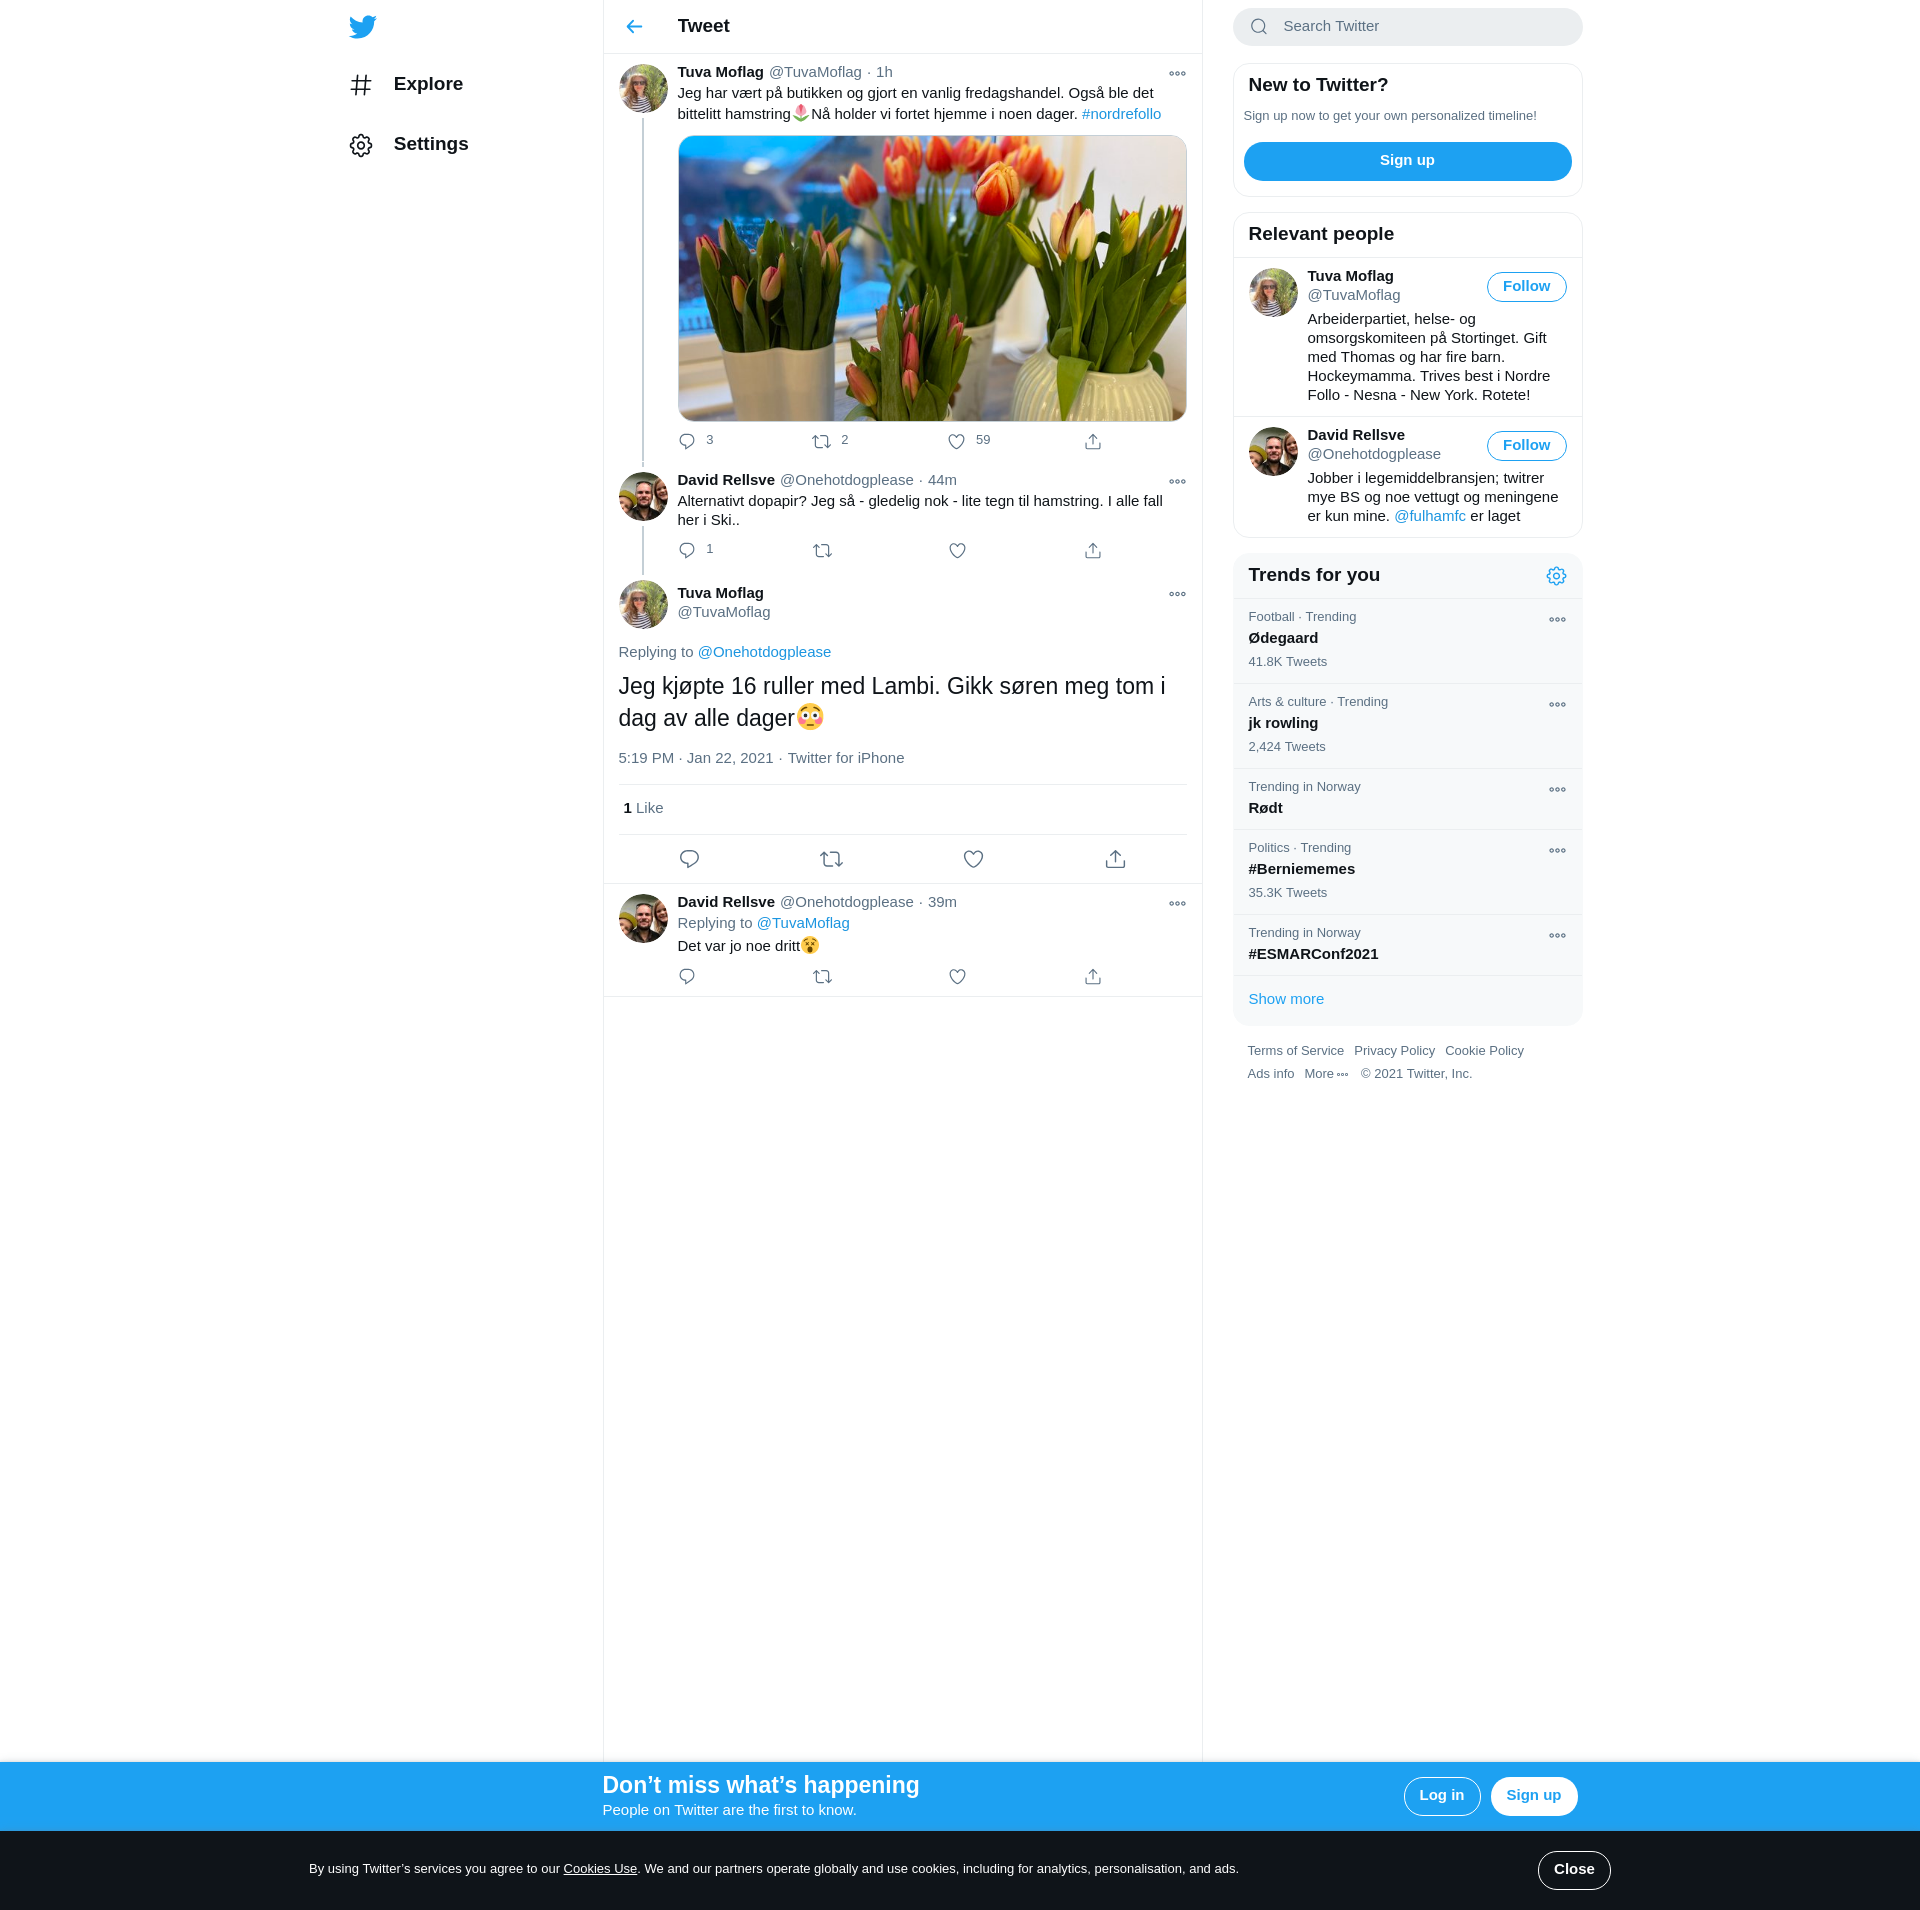This screenshot has height=1910, width=1920.
Task: Open the tulips photo
Action: (932, 279)
